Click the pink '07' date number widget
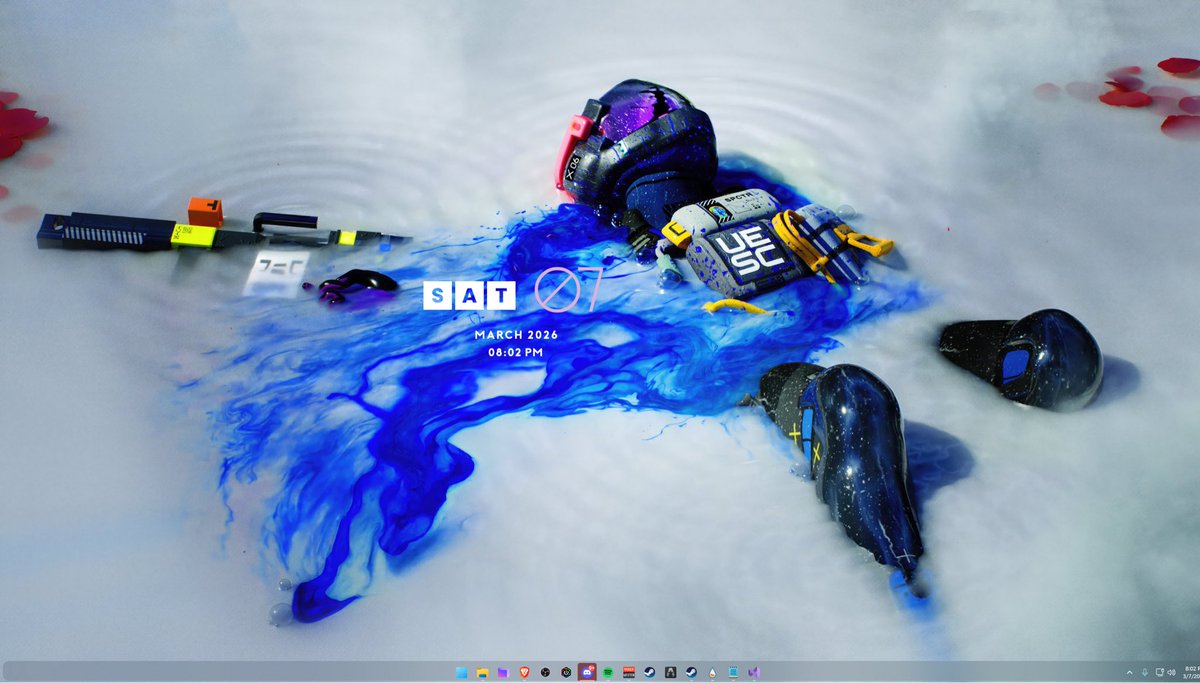The image size is (1200, 683). pyautogui.click(x=568, y=291)
